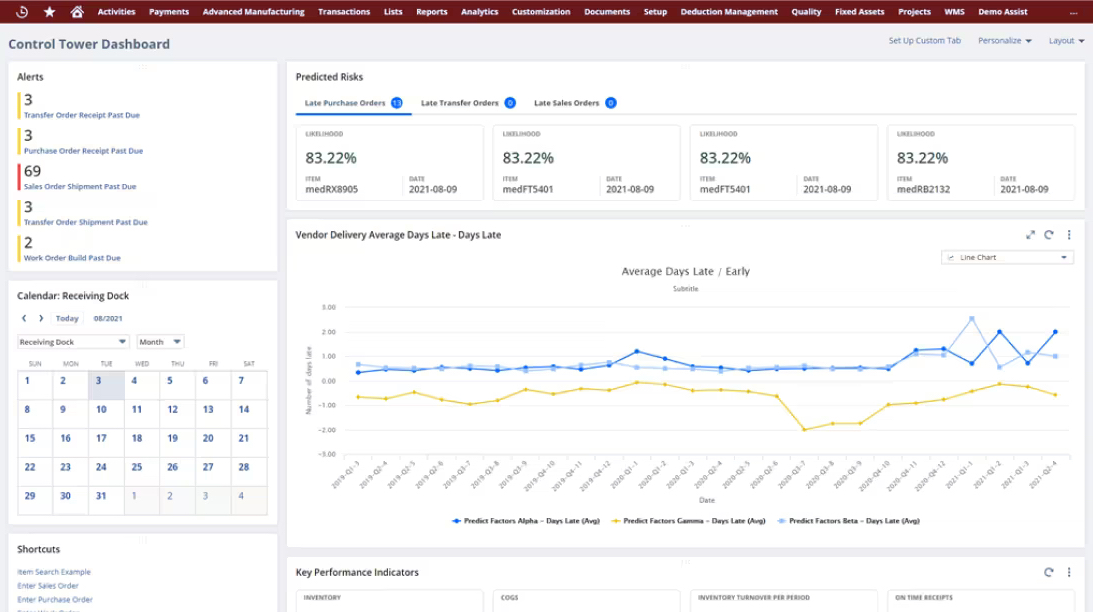Open the Line Chart type dropdown
Image resolution: width=1093 pixels, height=612 pixels.
(1008, 257)
